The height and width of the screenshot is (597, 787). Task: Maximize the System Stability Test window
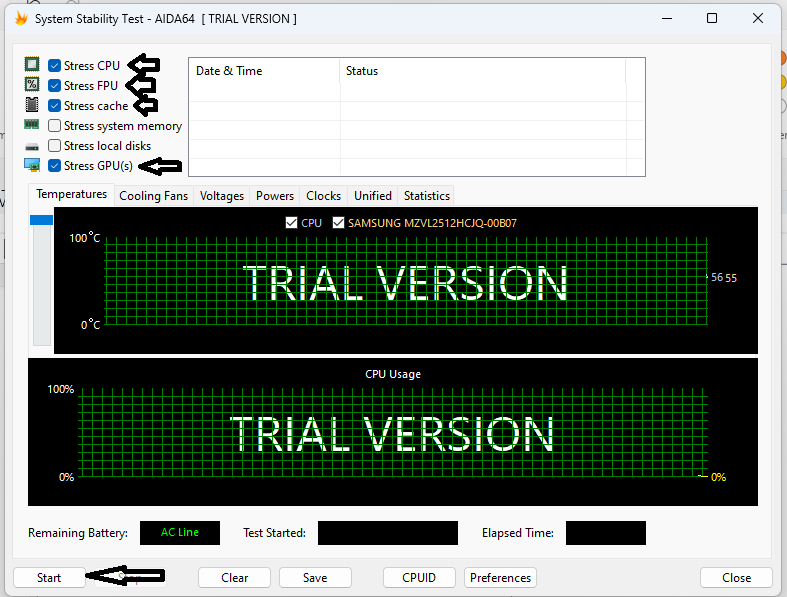pos(712,19)
